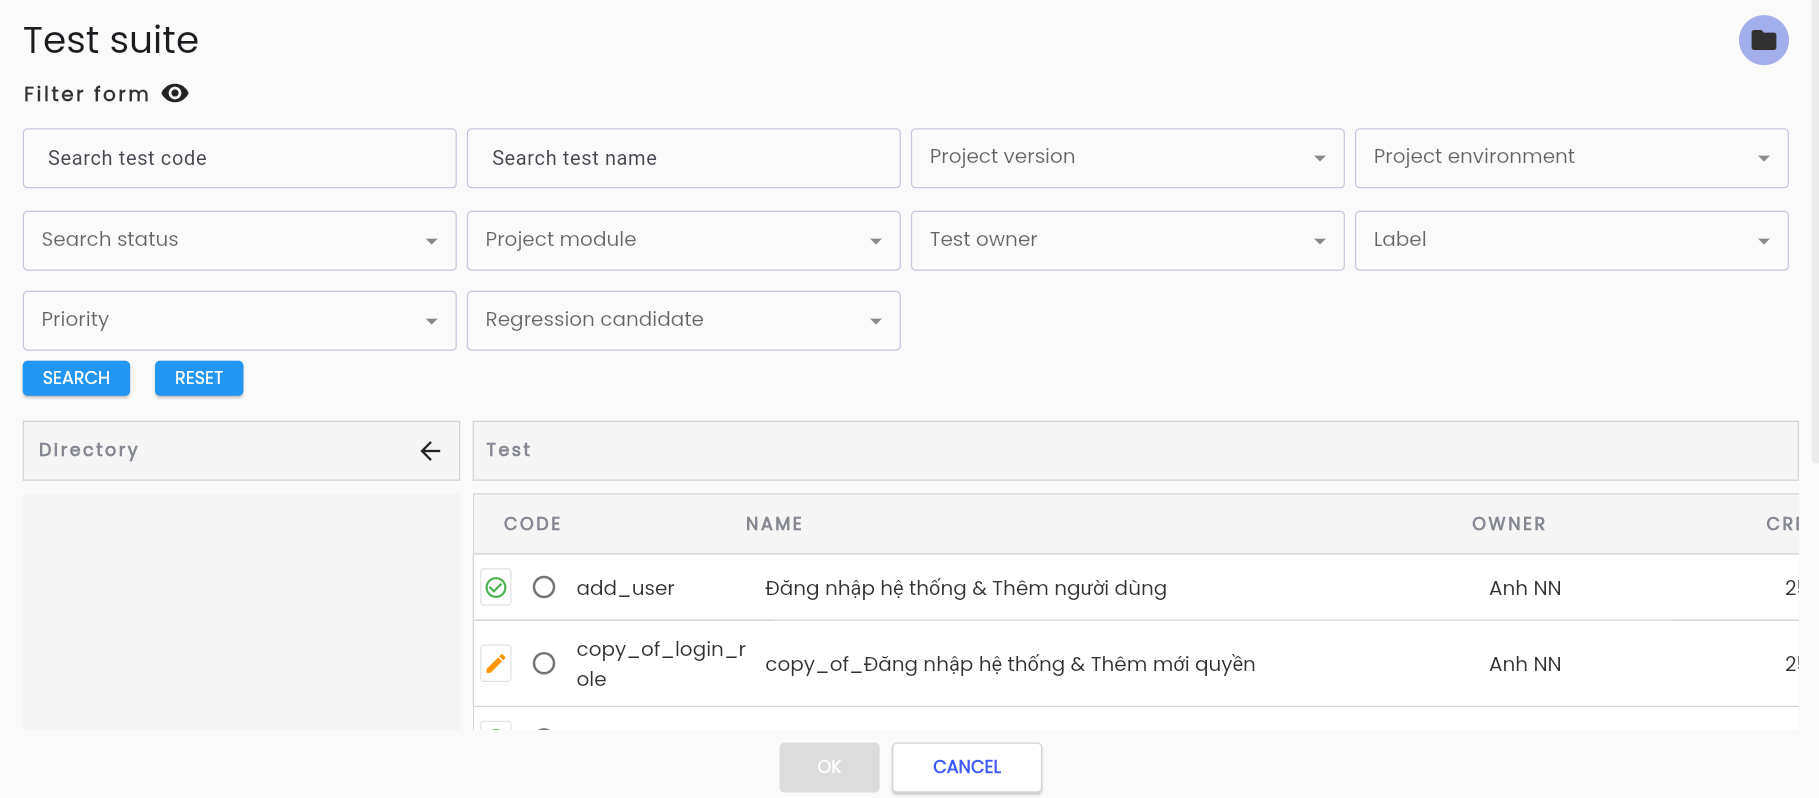Expand the Project module dropdown
This screenshot has width=1819, height=798.
coord(683,240)
